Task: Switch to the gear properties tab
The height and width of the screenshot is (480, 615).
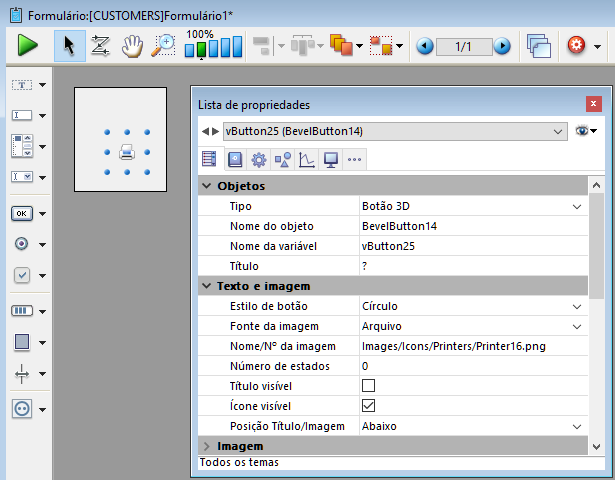Action: tap(258, 159)
